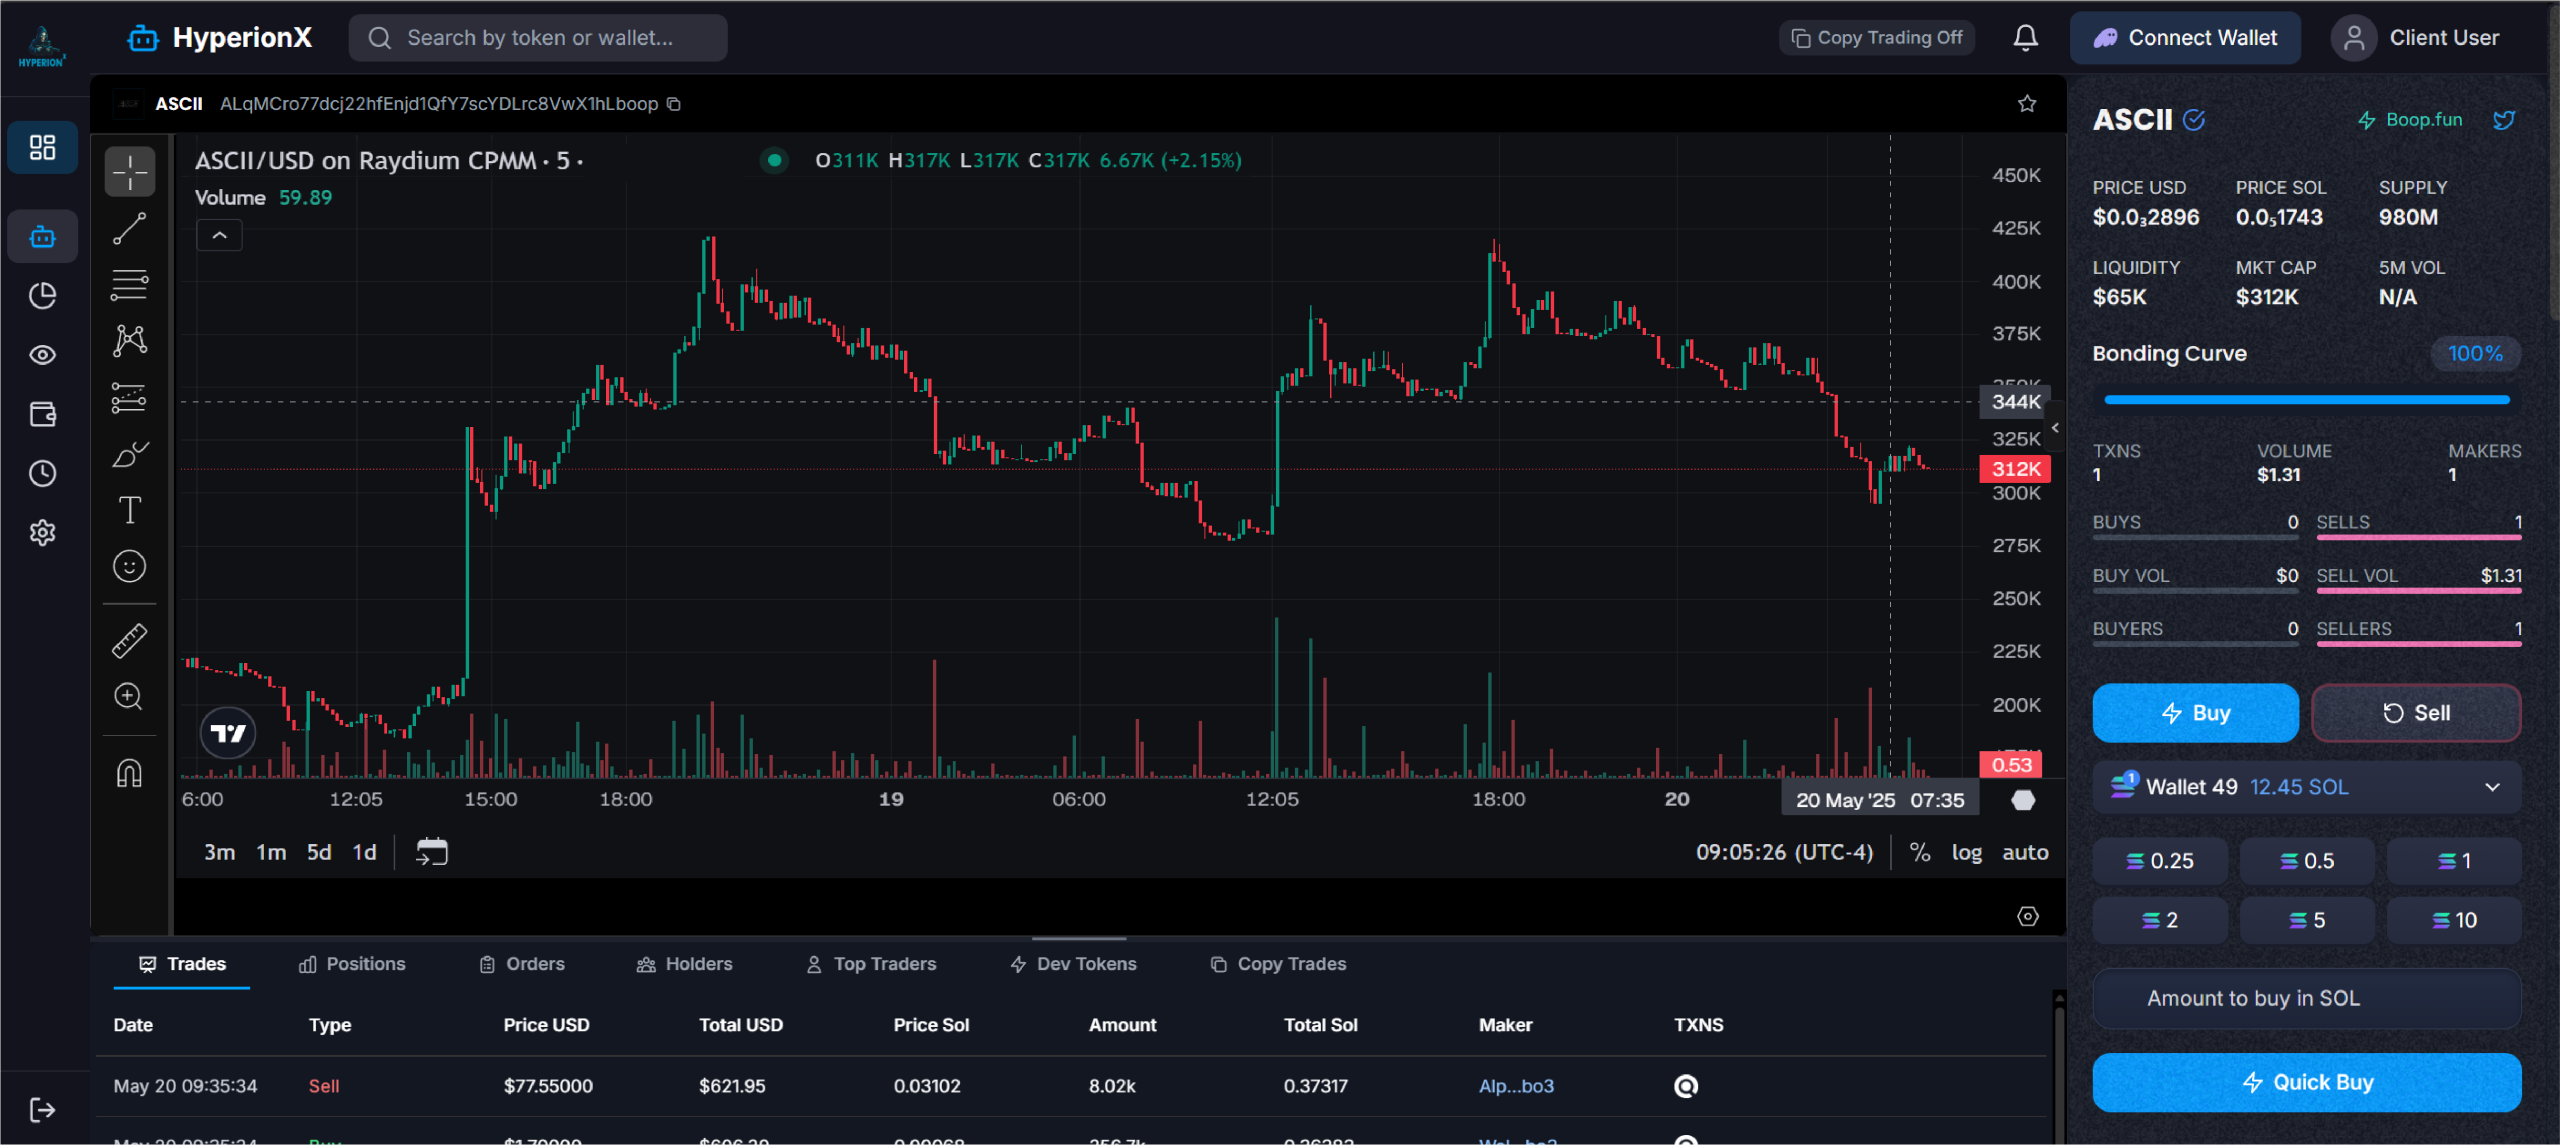2560x1145 pixels.
Task: Focus the Amount to buy in SOL field
Action: (2307, 998)
